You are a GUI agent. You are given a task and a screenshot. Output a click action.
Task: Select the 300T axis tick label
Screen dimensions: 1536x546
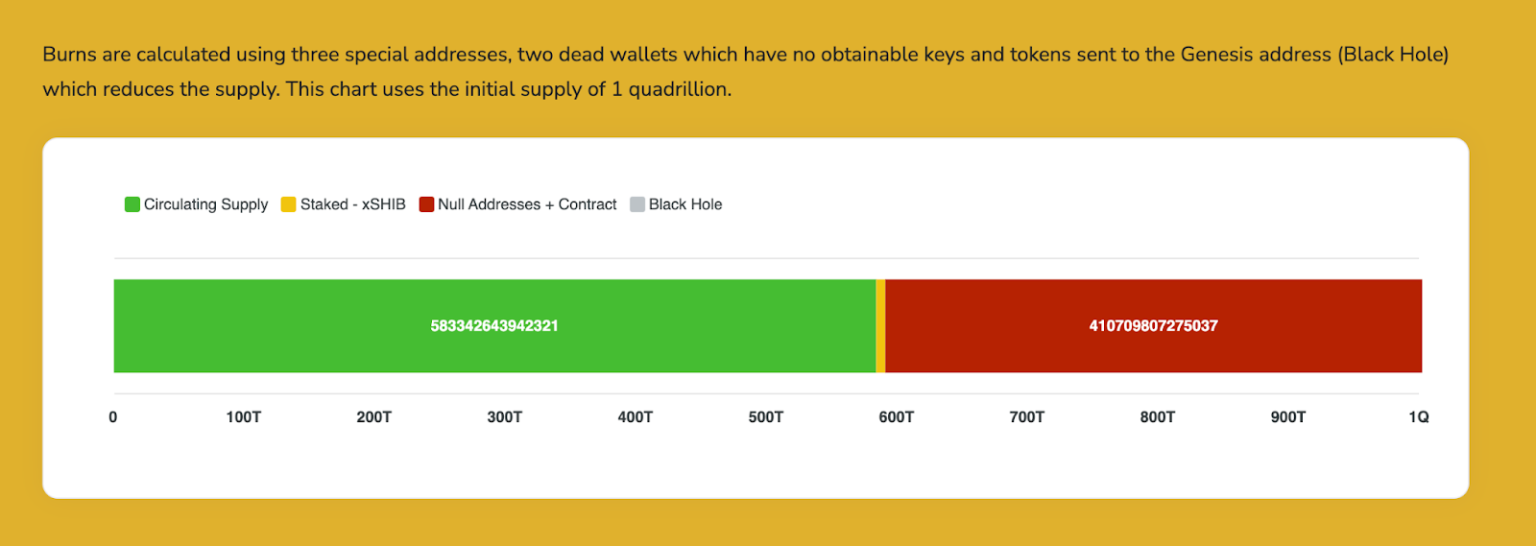[504, 417]
